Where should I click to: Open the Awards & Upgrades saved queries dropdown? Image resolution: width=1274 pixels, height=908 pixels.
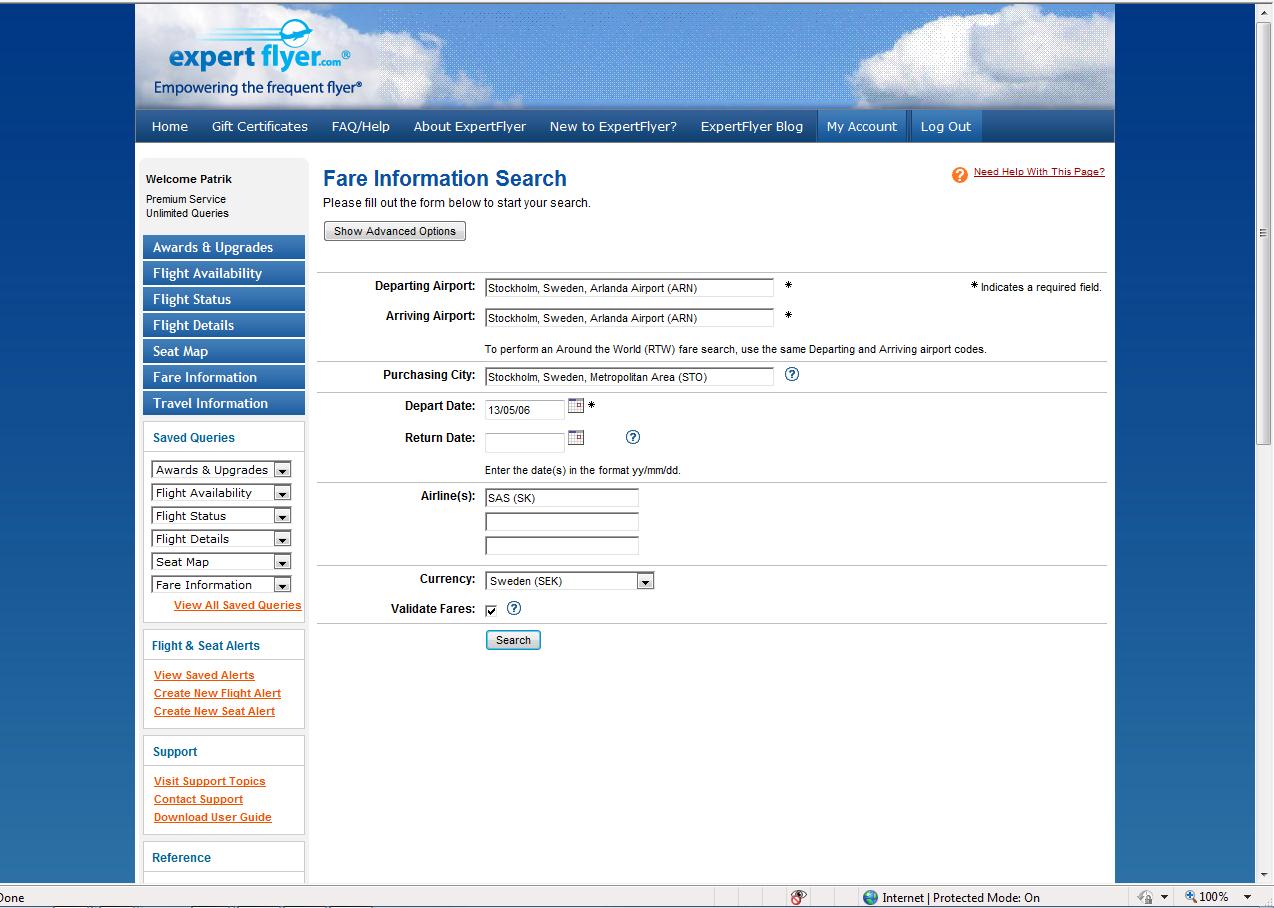(282, 470)
